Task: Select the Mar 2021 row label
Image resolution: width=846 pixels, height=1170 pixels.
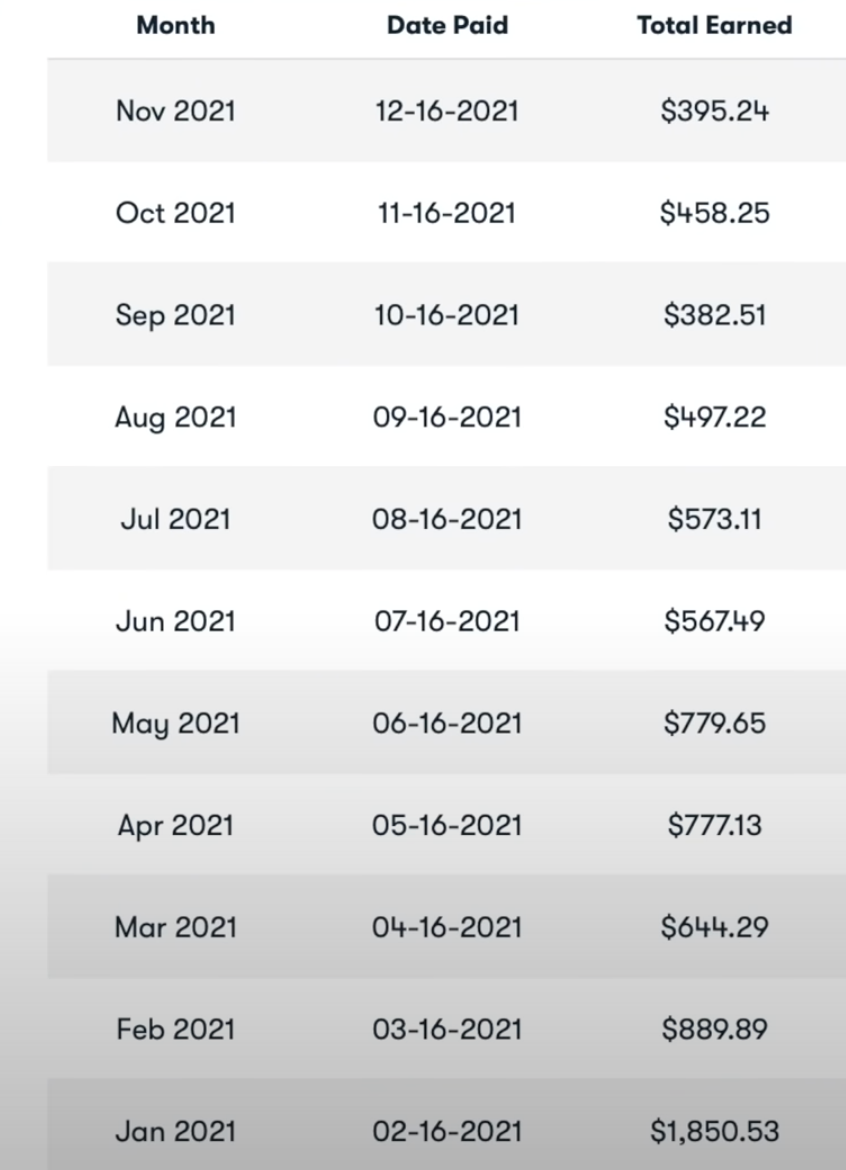Action: tap(176, 927)
